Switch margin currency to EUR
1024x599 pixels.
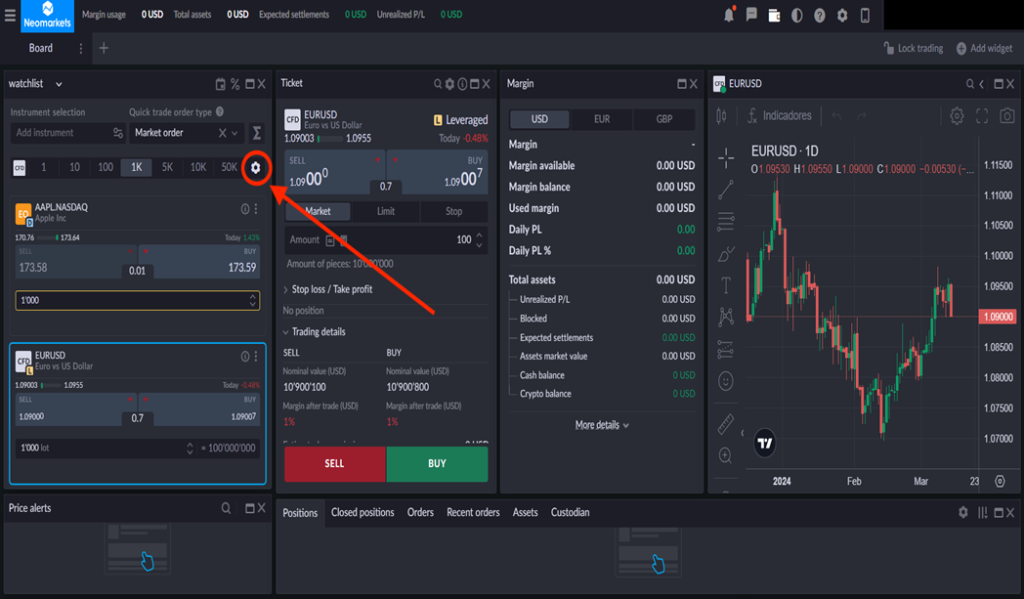tap(601, 119)
